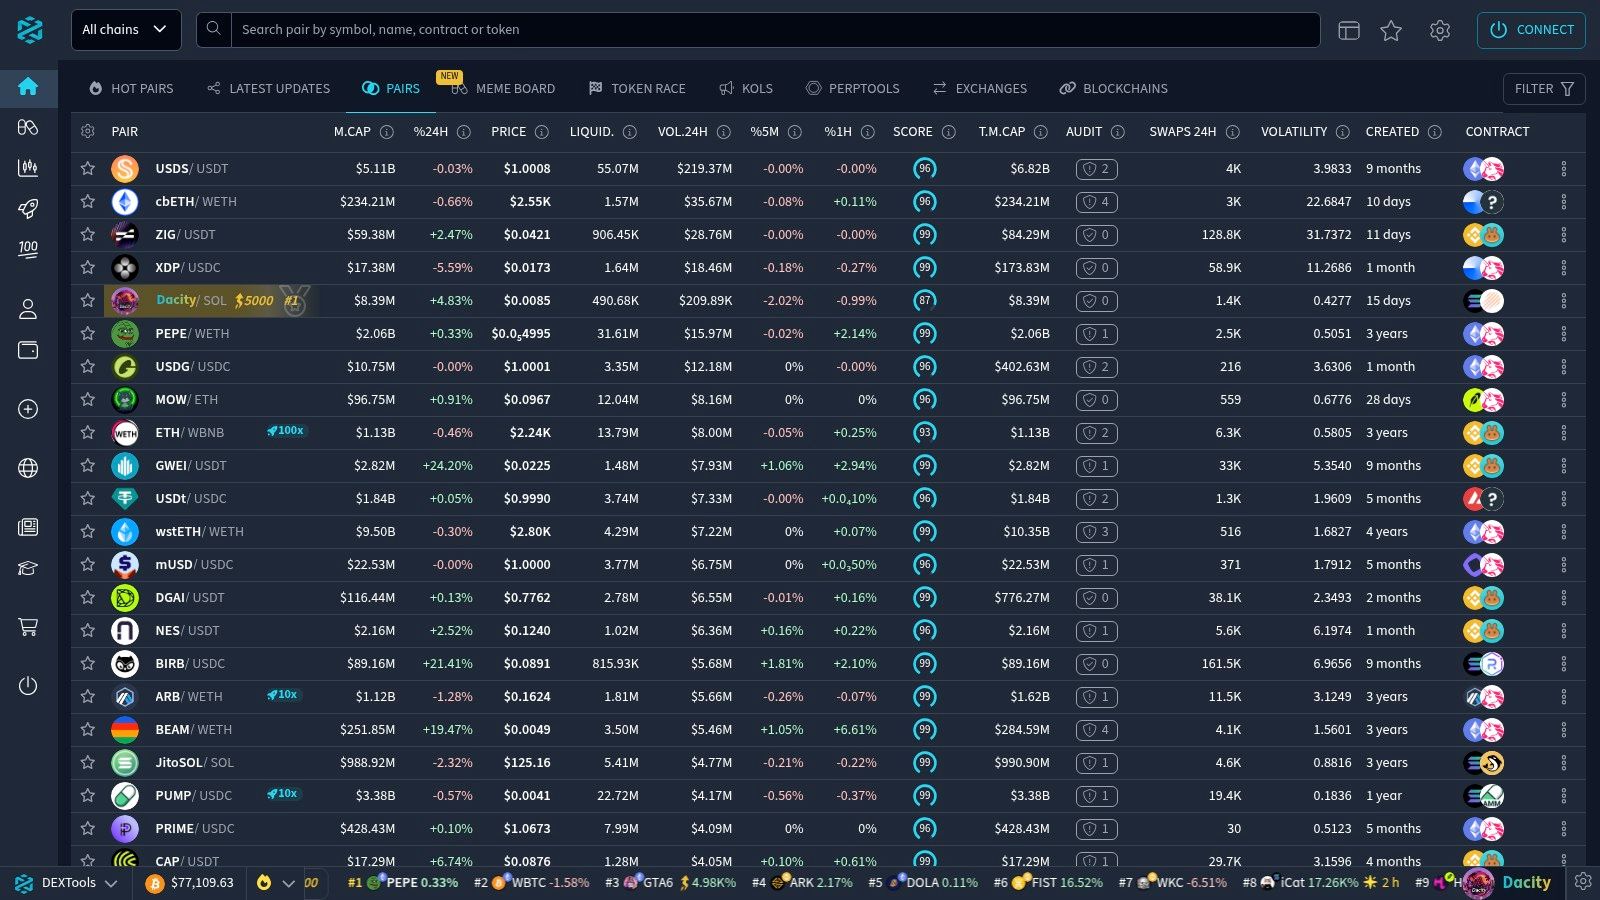Favorite the PUMP/USDC pair star
1600x900 pixels.
click(88, 796)
